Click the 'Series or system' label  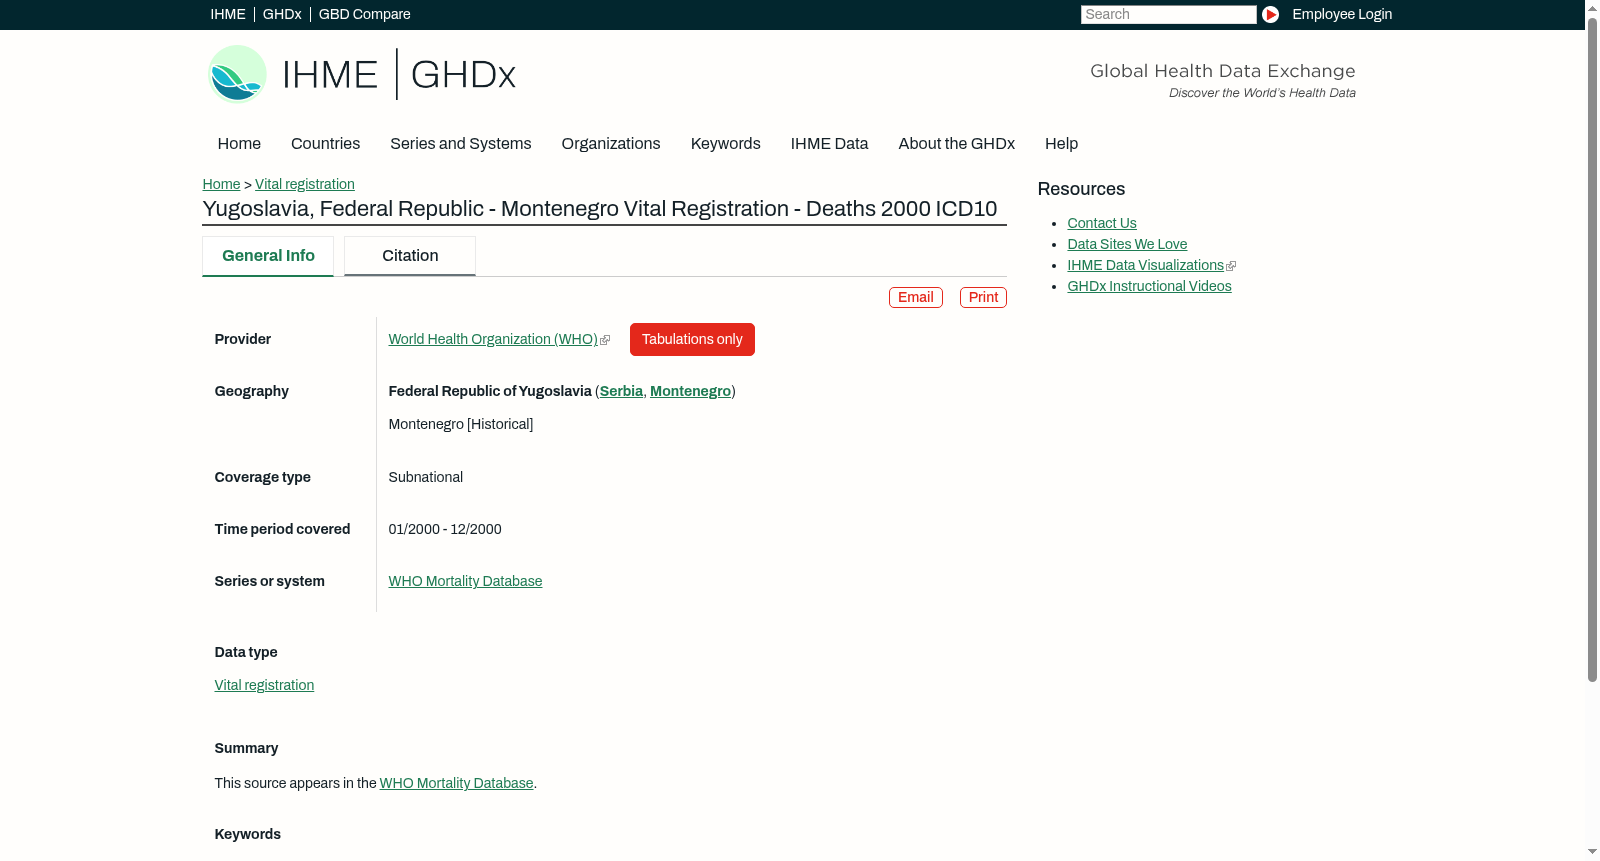(270, 581)
